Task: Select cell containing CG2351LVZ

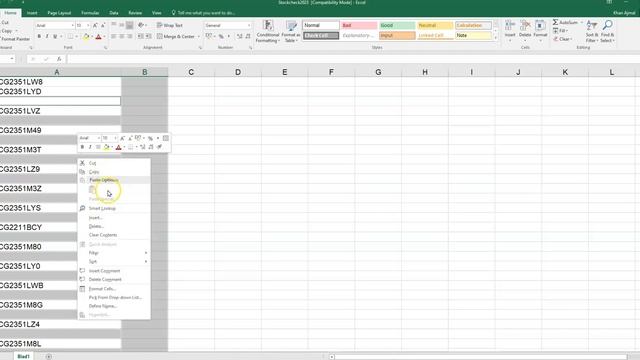Action: click(x=60, y=111)
